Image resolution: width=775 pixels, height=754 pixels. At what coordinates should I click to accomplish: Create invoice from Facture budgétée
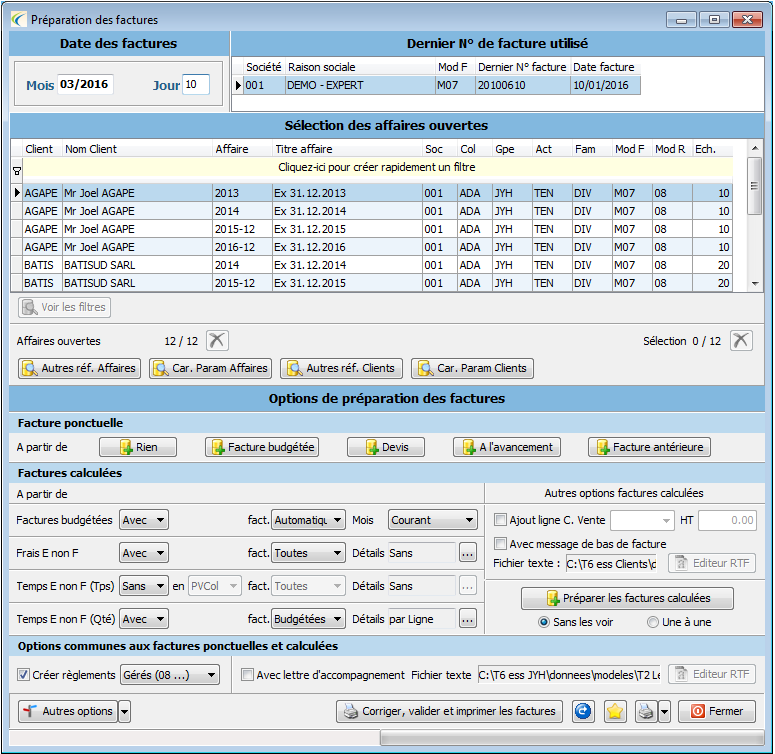262,447
